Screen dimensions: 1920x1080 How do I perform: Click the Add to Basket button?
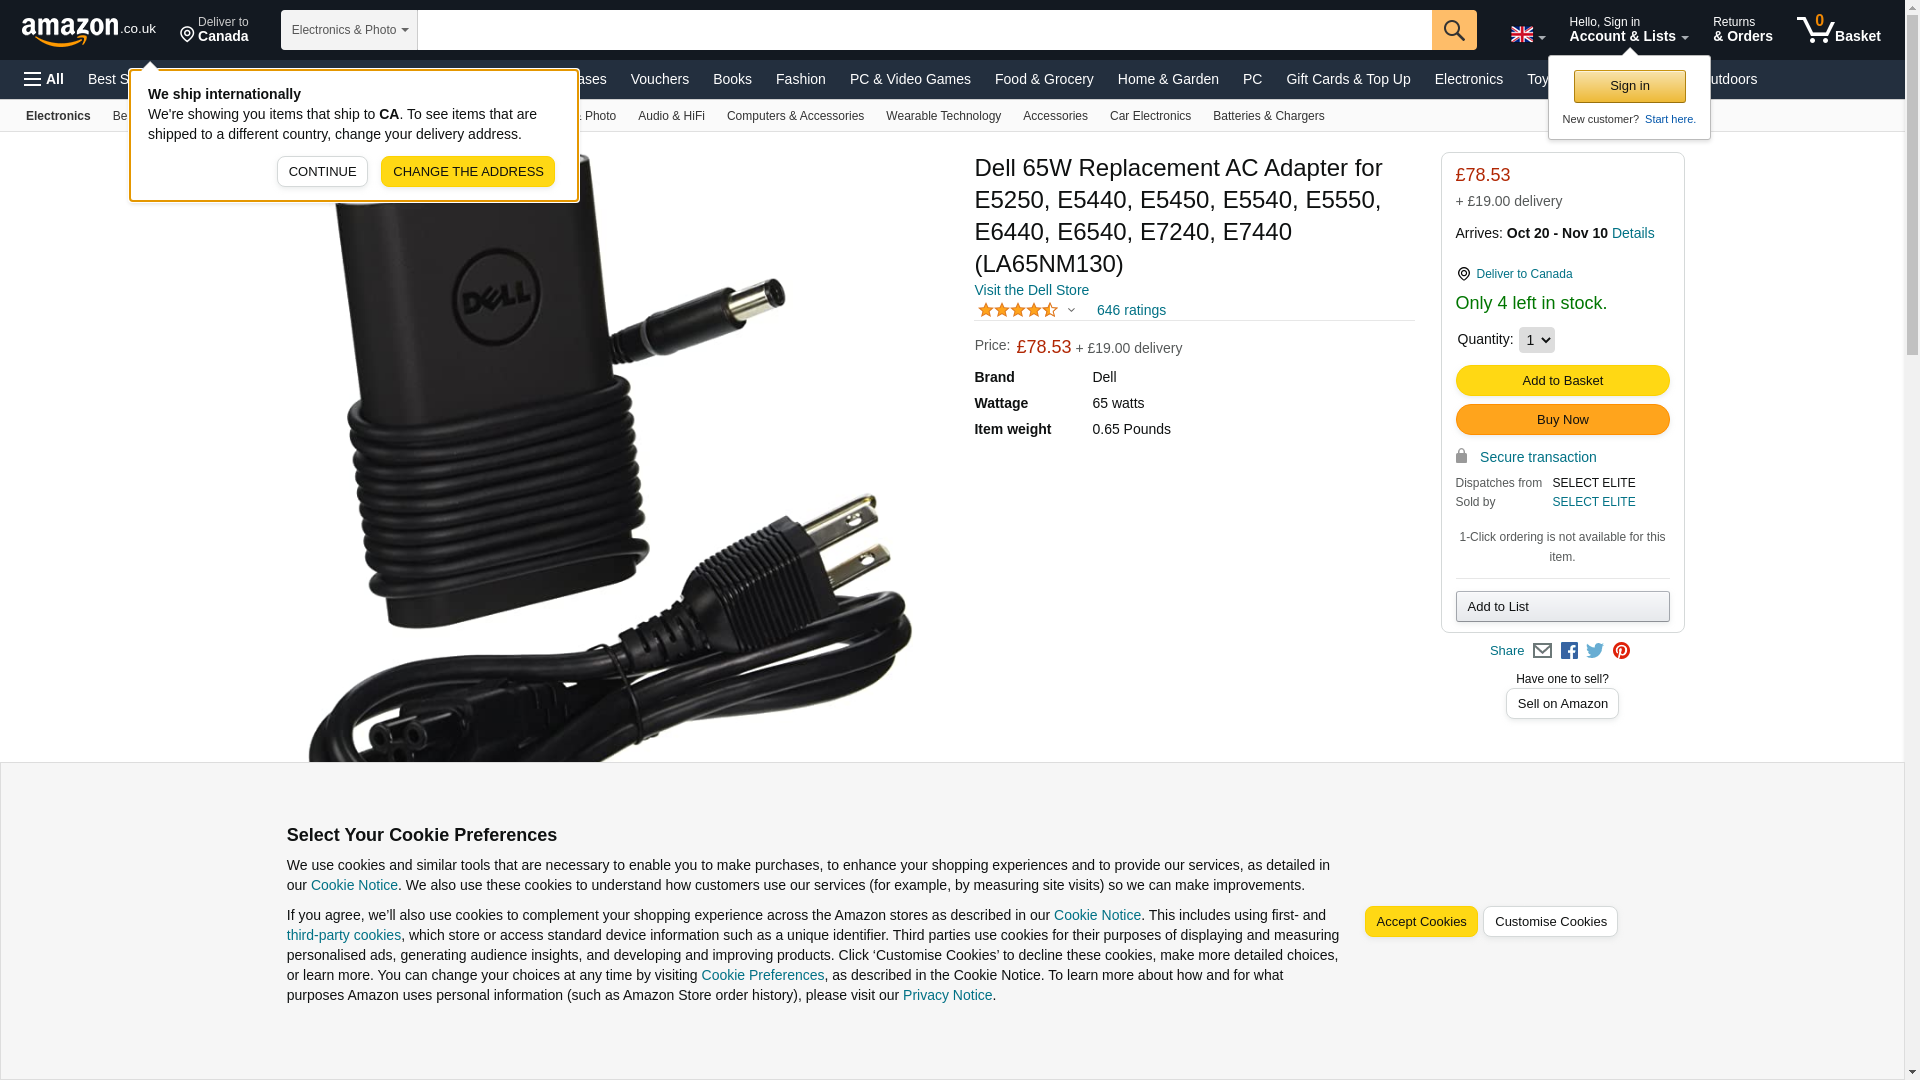(1562, 381)
